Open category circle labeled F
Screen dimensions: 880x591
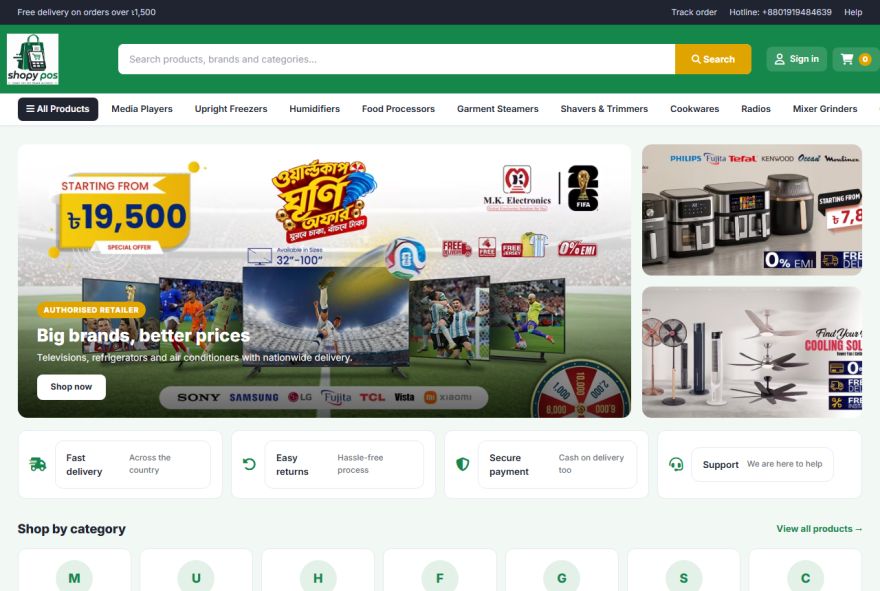coord(439,578)
